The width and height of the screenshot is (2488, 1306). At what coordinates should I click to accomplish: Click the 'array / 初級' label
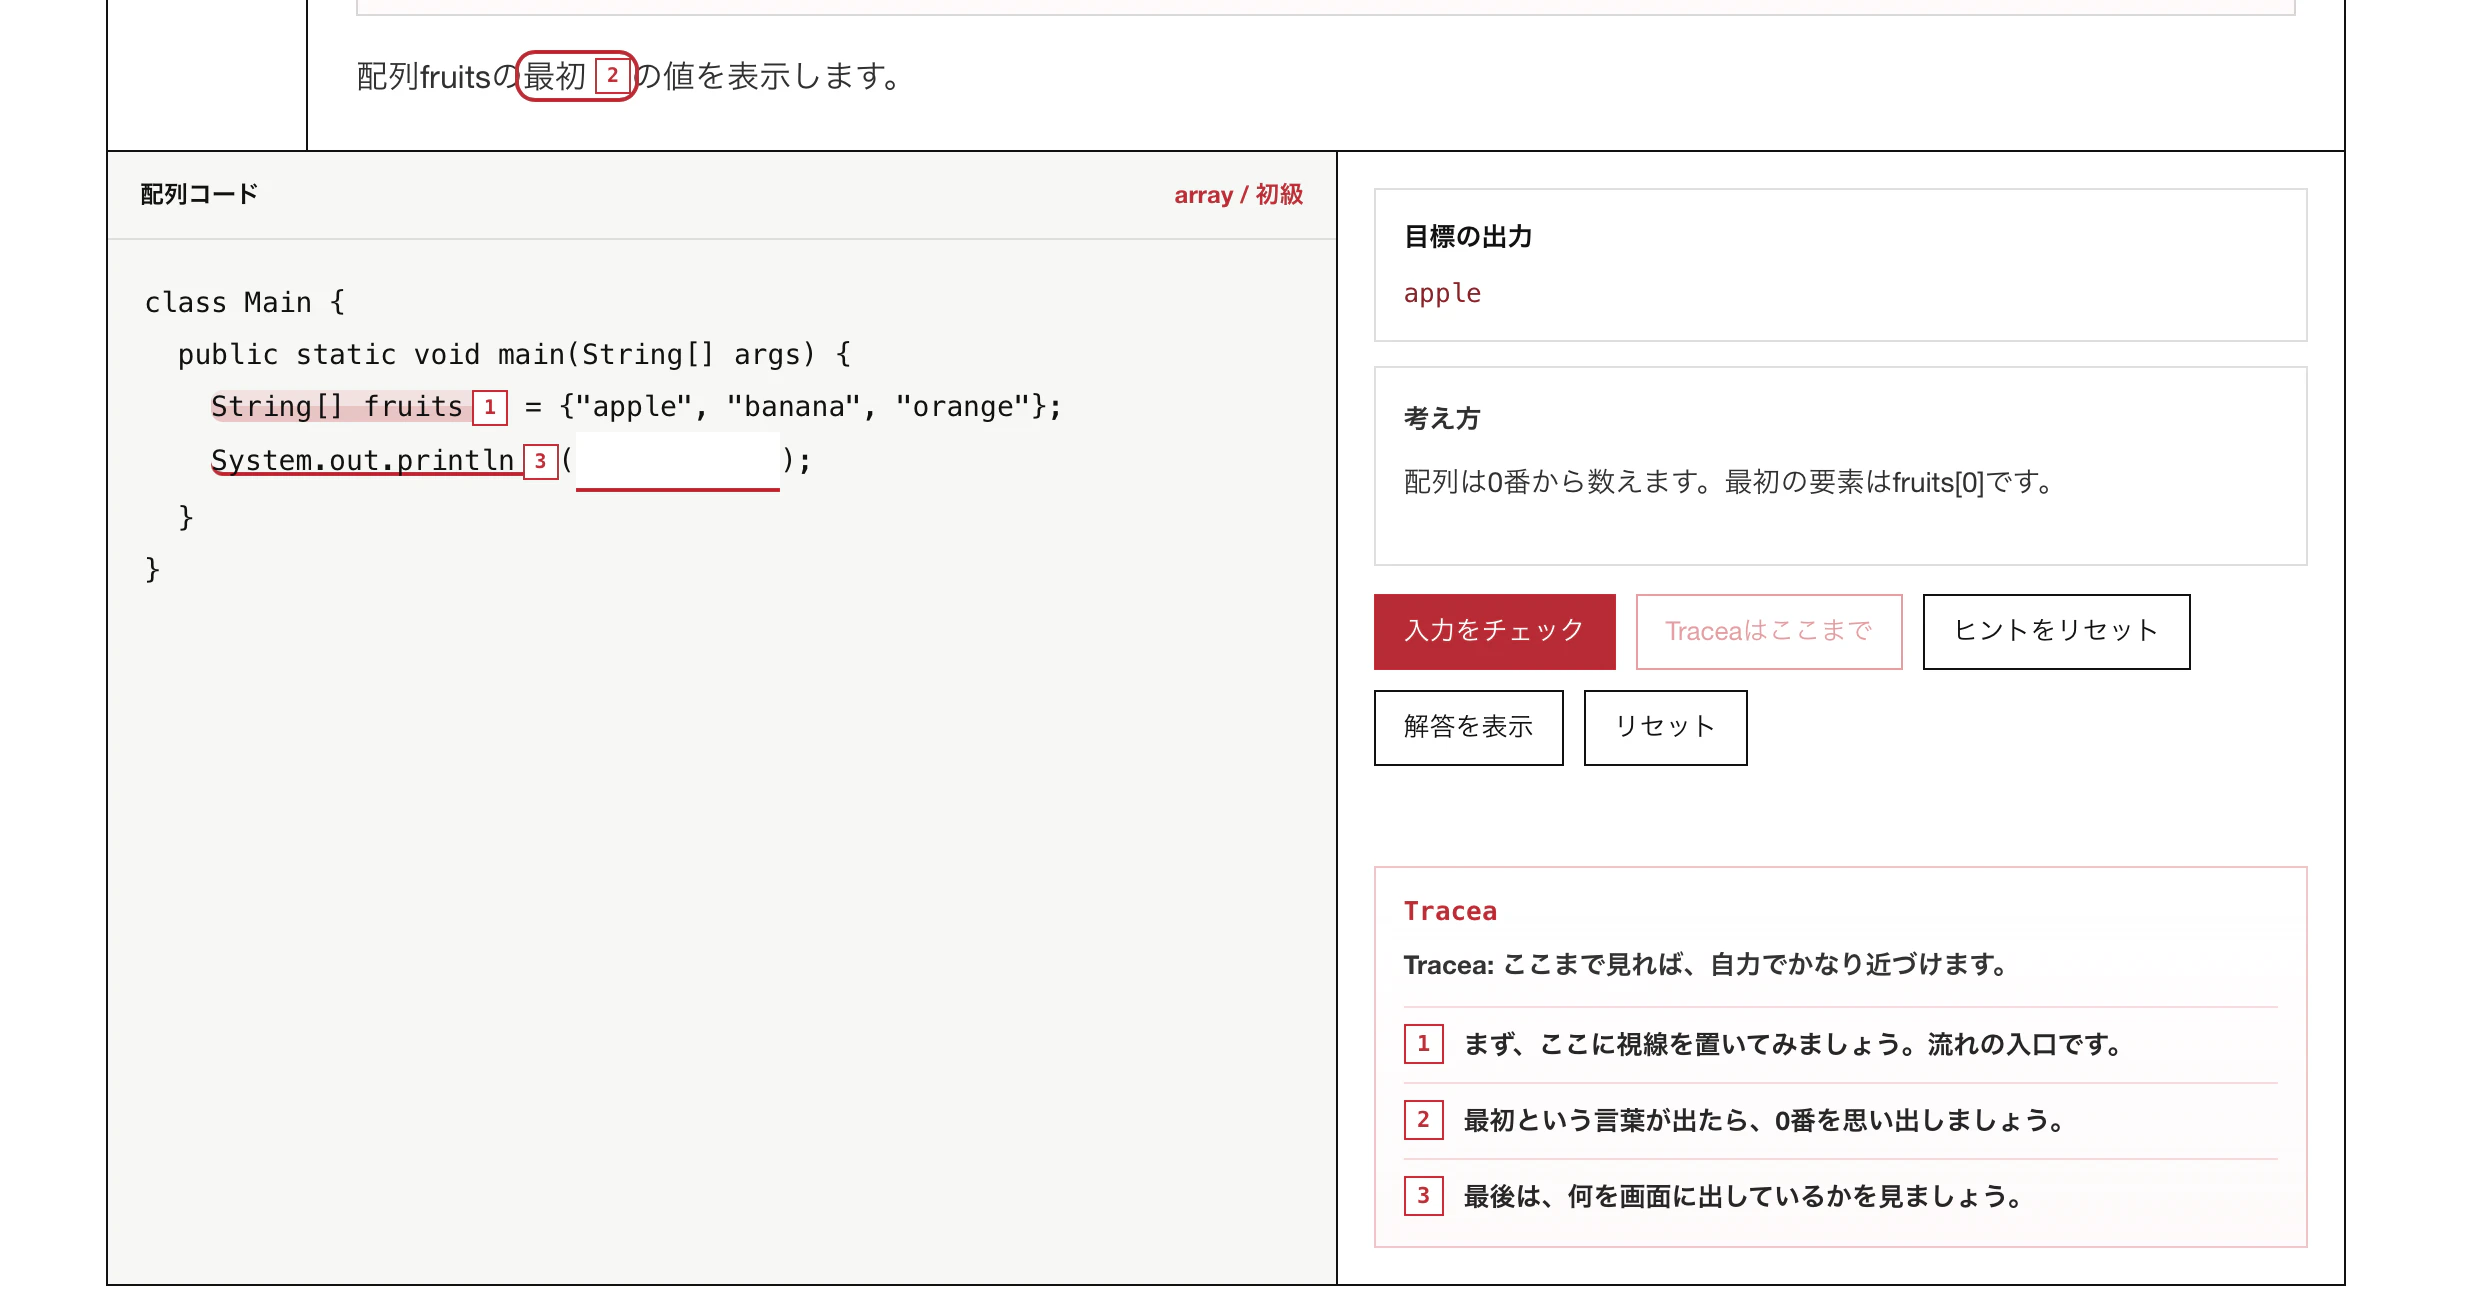[x=1238, y=195]
